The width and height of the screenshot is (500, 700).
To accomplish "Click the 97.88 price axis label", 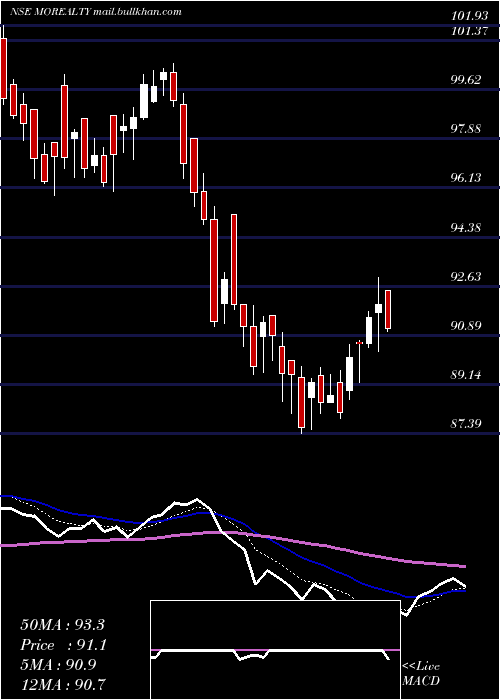I will point(467,129).
